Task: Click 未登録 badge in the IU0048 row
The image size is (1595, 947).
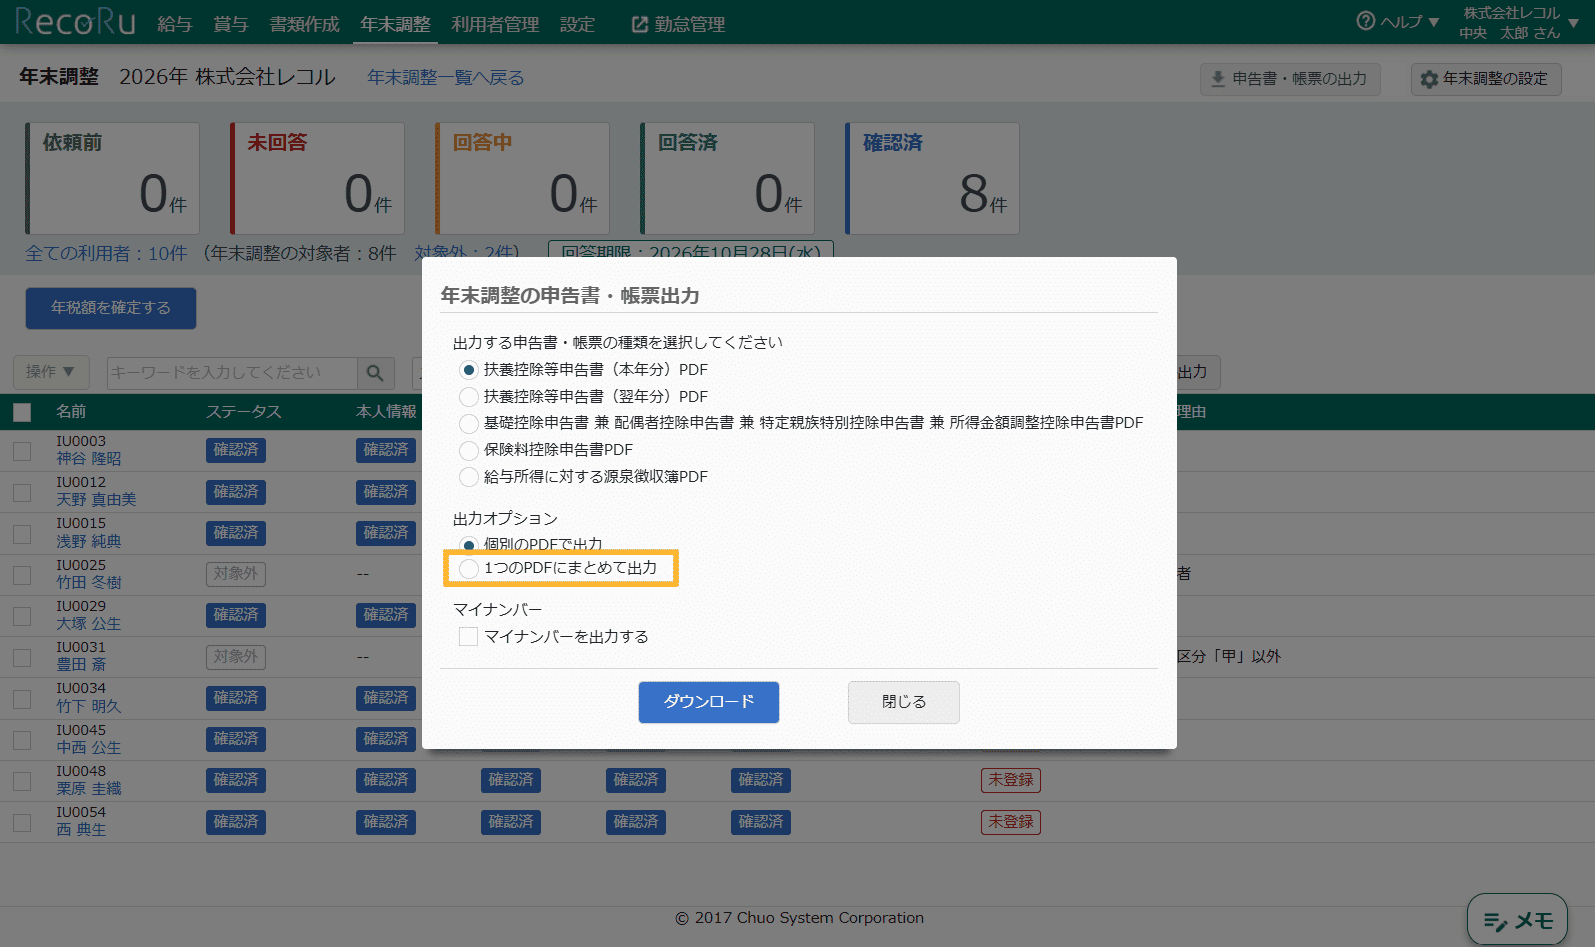Action: 1011,780
